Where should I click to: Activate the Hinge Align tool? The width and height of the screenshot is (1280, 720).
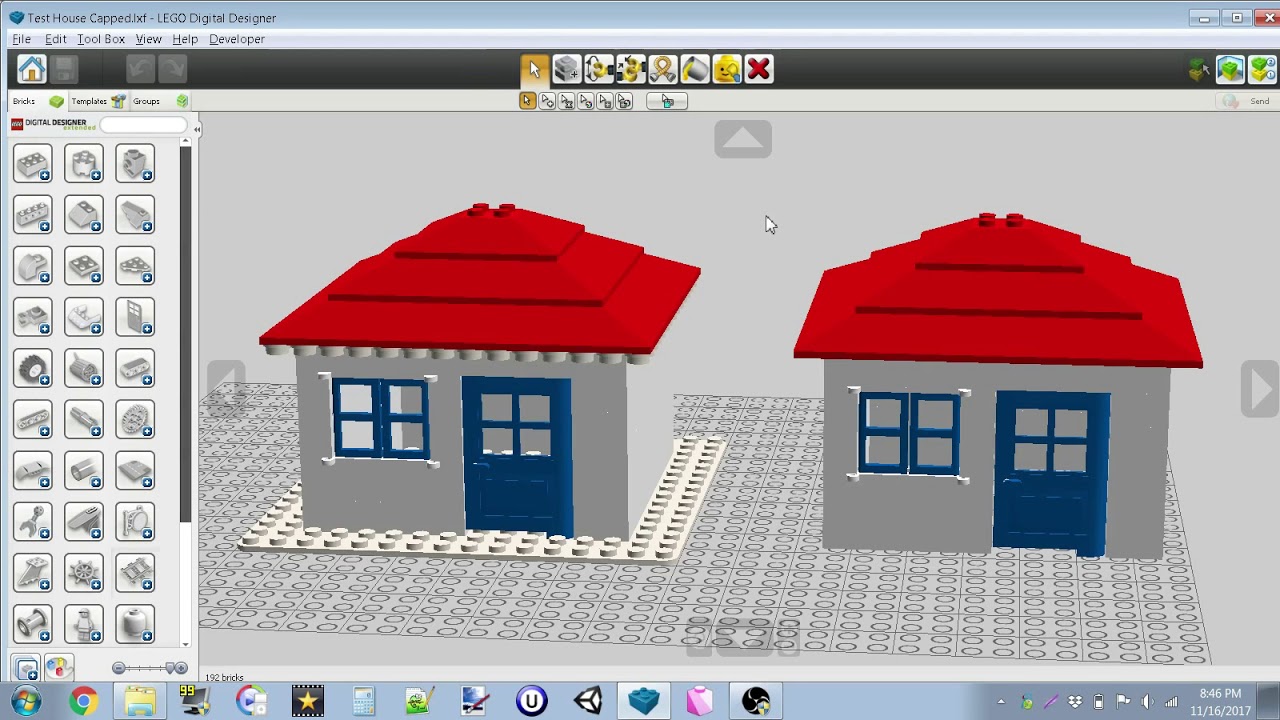click(x=630, y=69)
